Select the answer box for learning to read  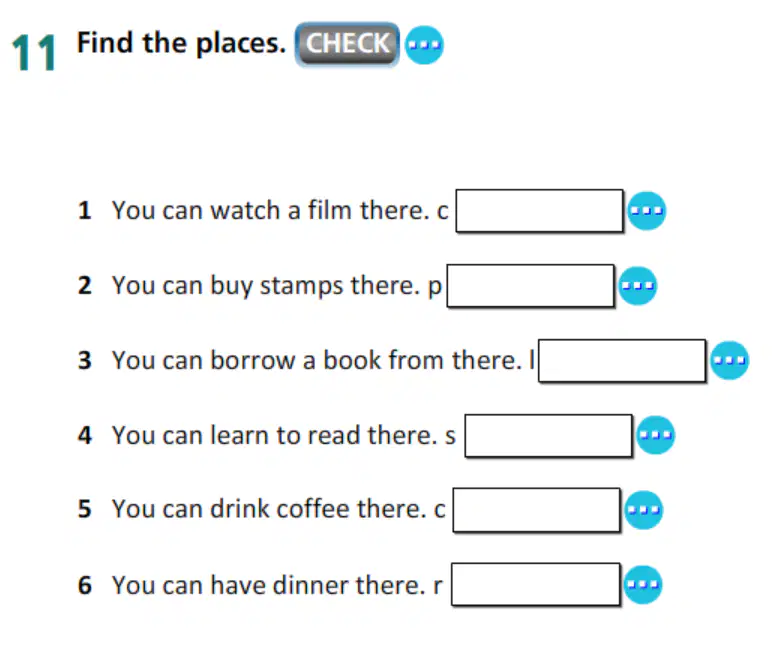[548, 436]
